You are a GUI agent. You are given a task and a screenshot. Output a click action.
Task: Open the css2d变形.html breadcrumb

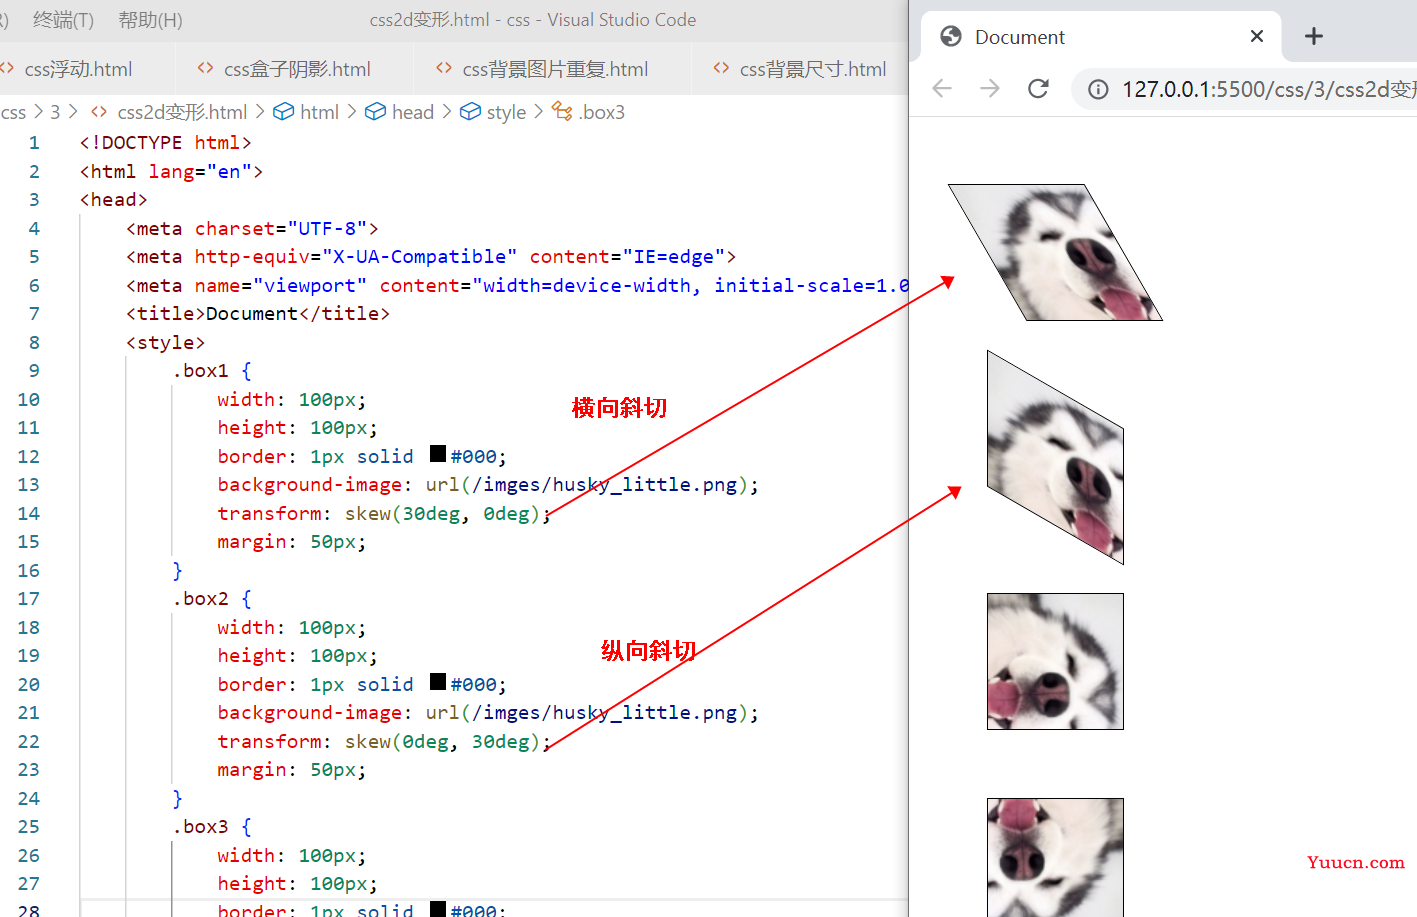181,112
